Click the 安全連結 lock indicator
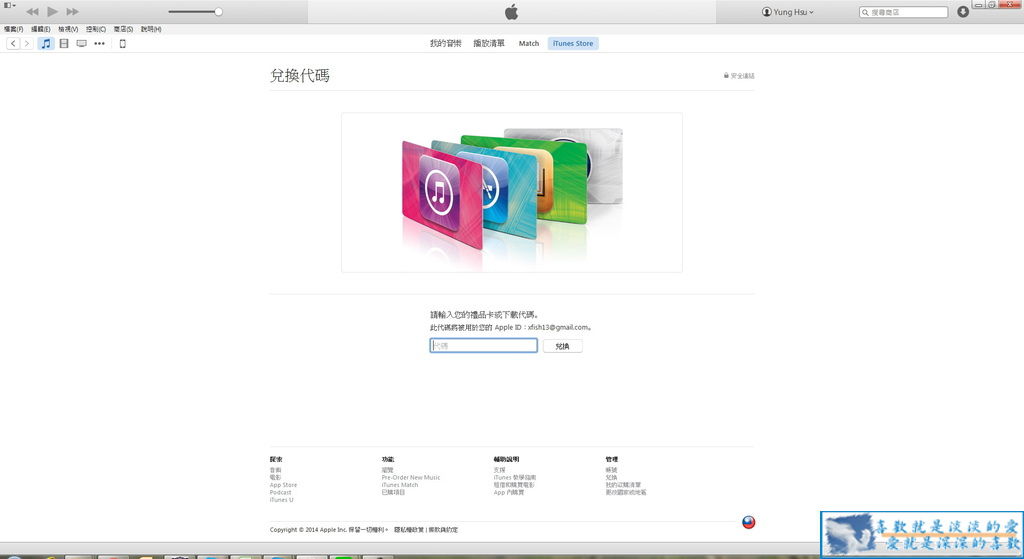 (x=739, y=76)
